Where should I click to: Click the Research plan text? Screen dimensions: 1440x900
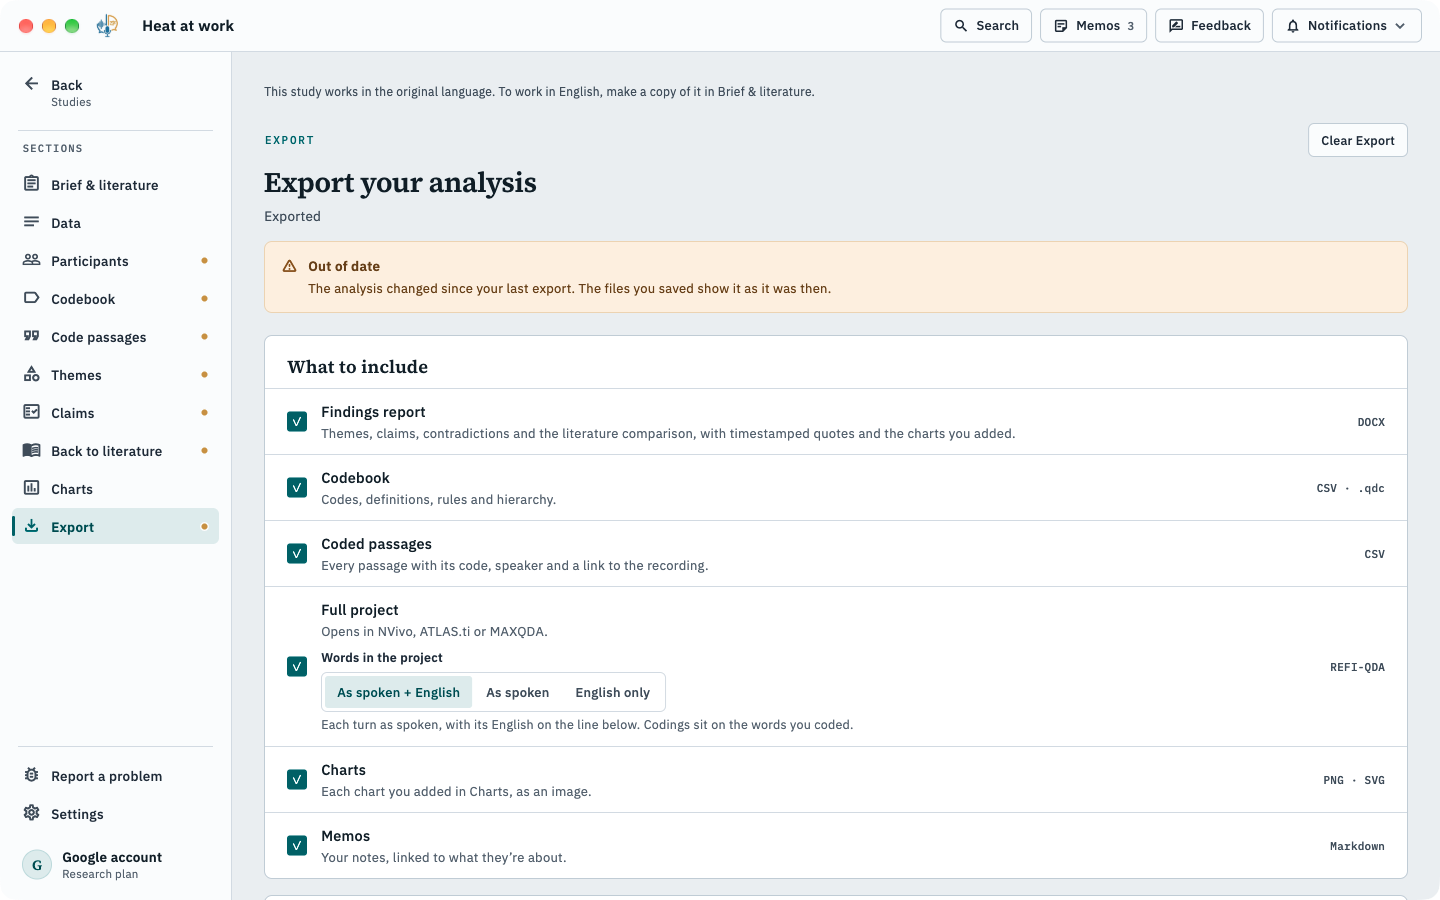coord(100,874)
